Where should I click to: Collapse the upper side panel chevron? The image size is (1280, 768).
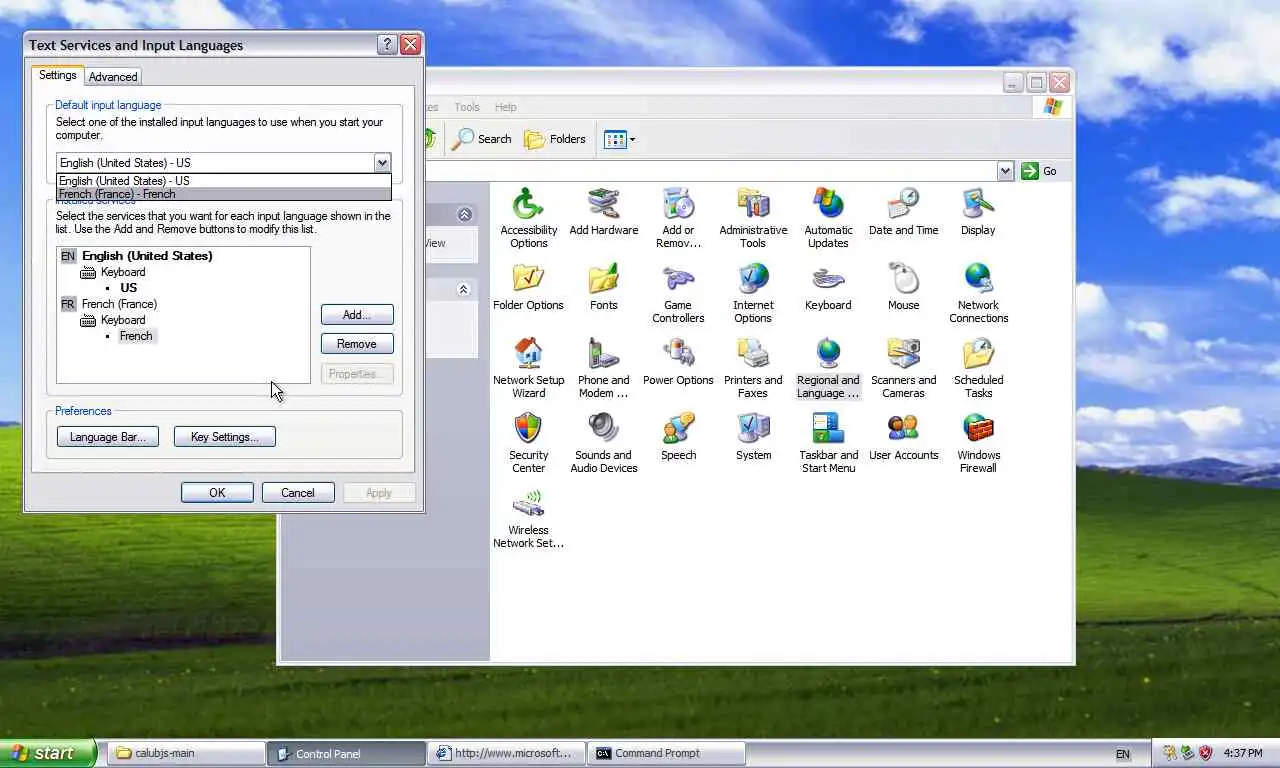coord(464,214)
